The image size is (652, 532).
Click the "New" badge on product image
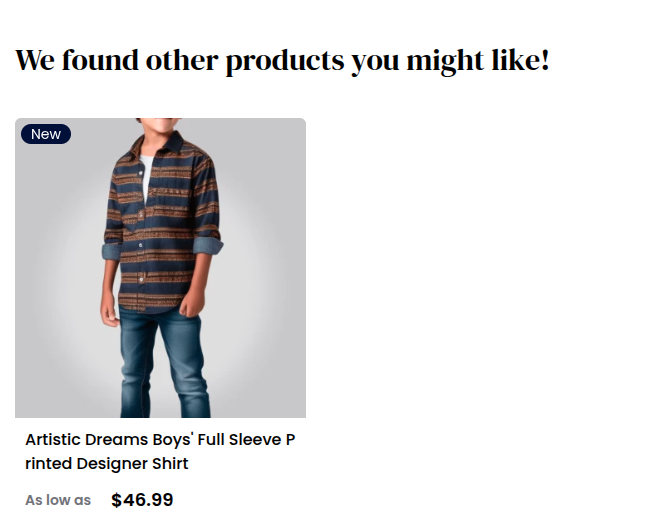click(x=46, y=134)
